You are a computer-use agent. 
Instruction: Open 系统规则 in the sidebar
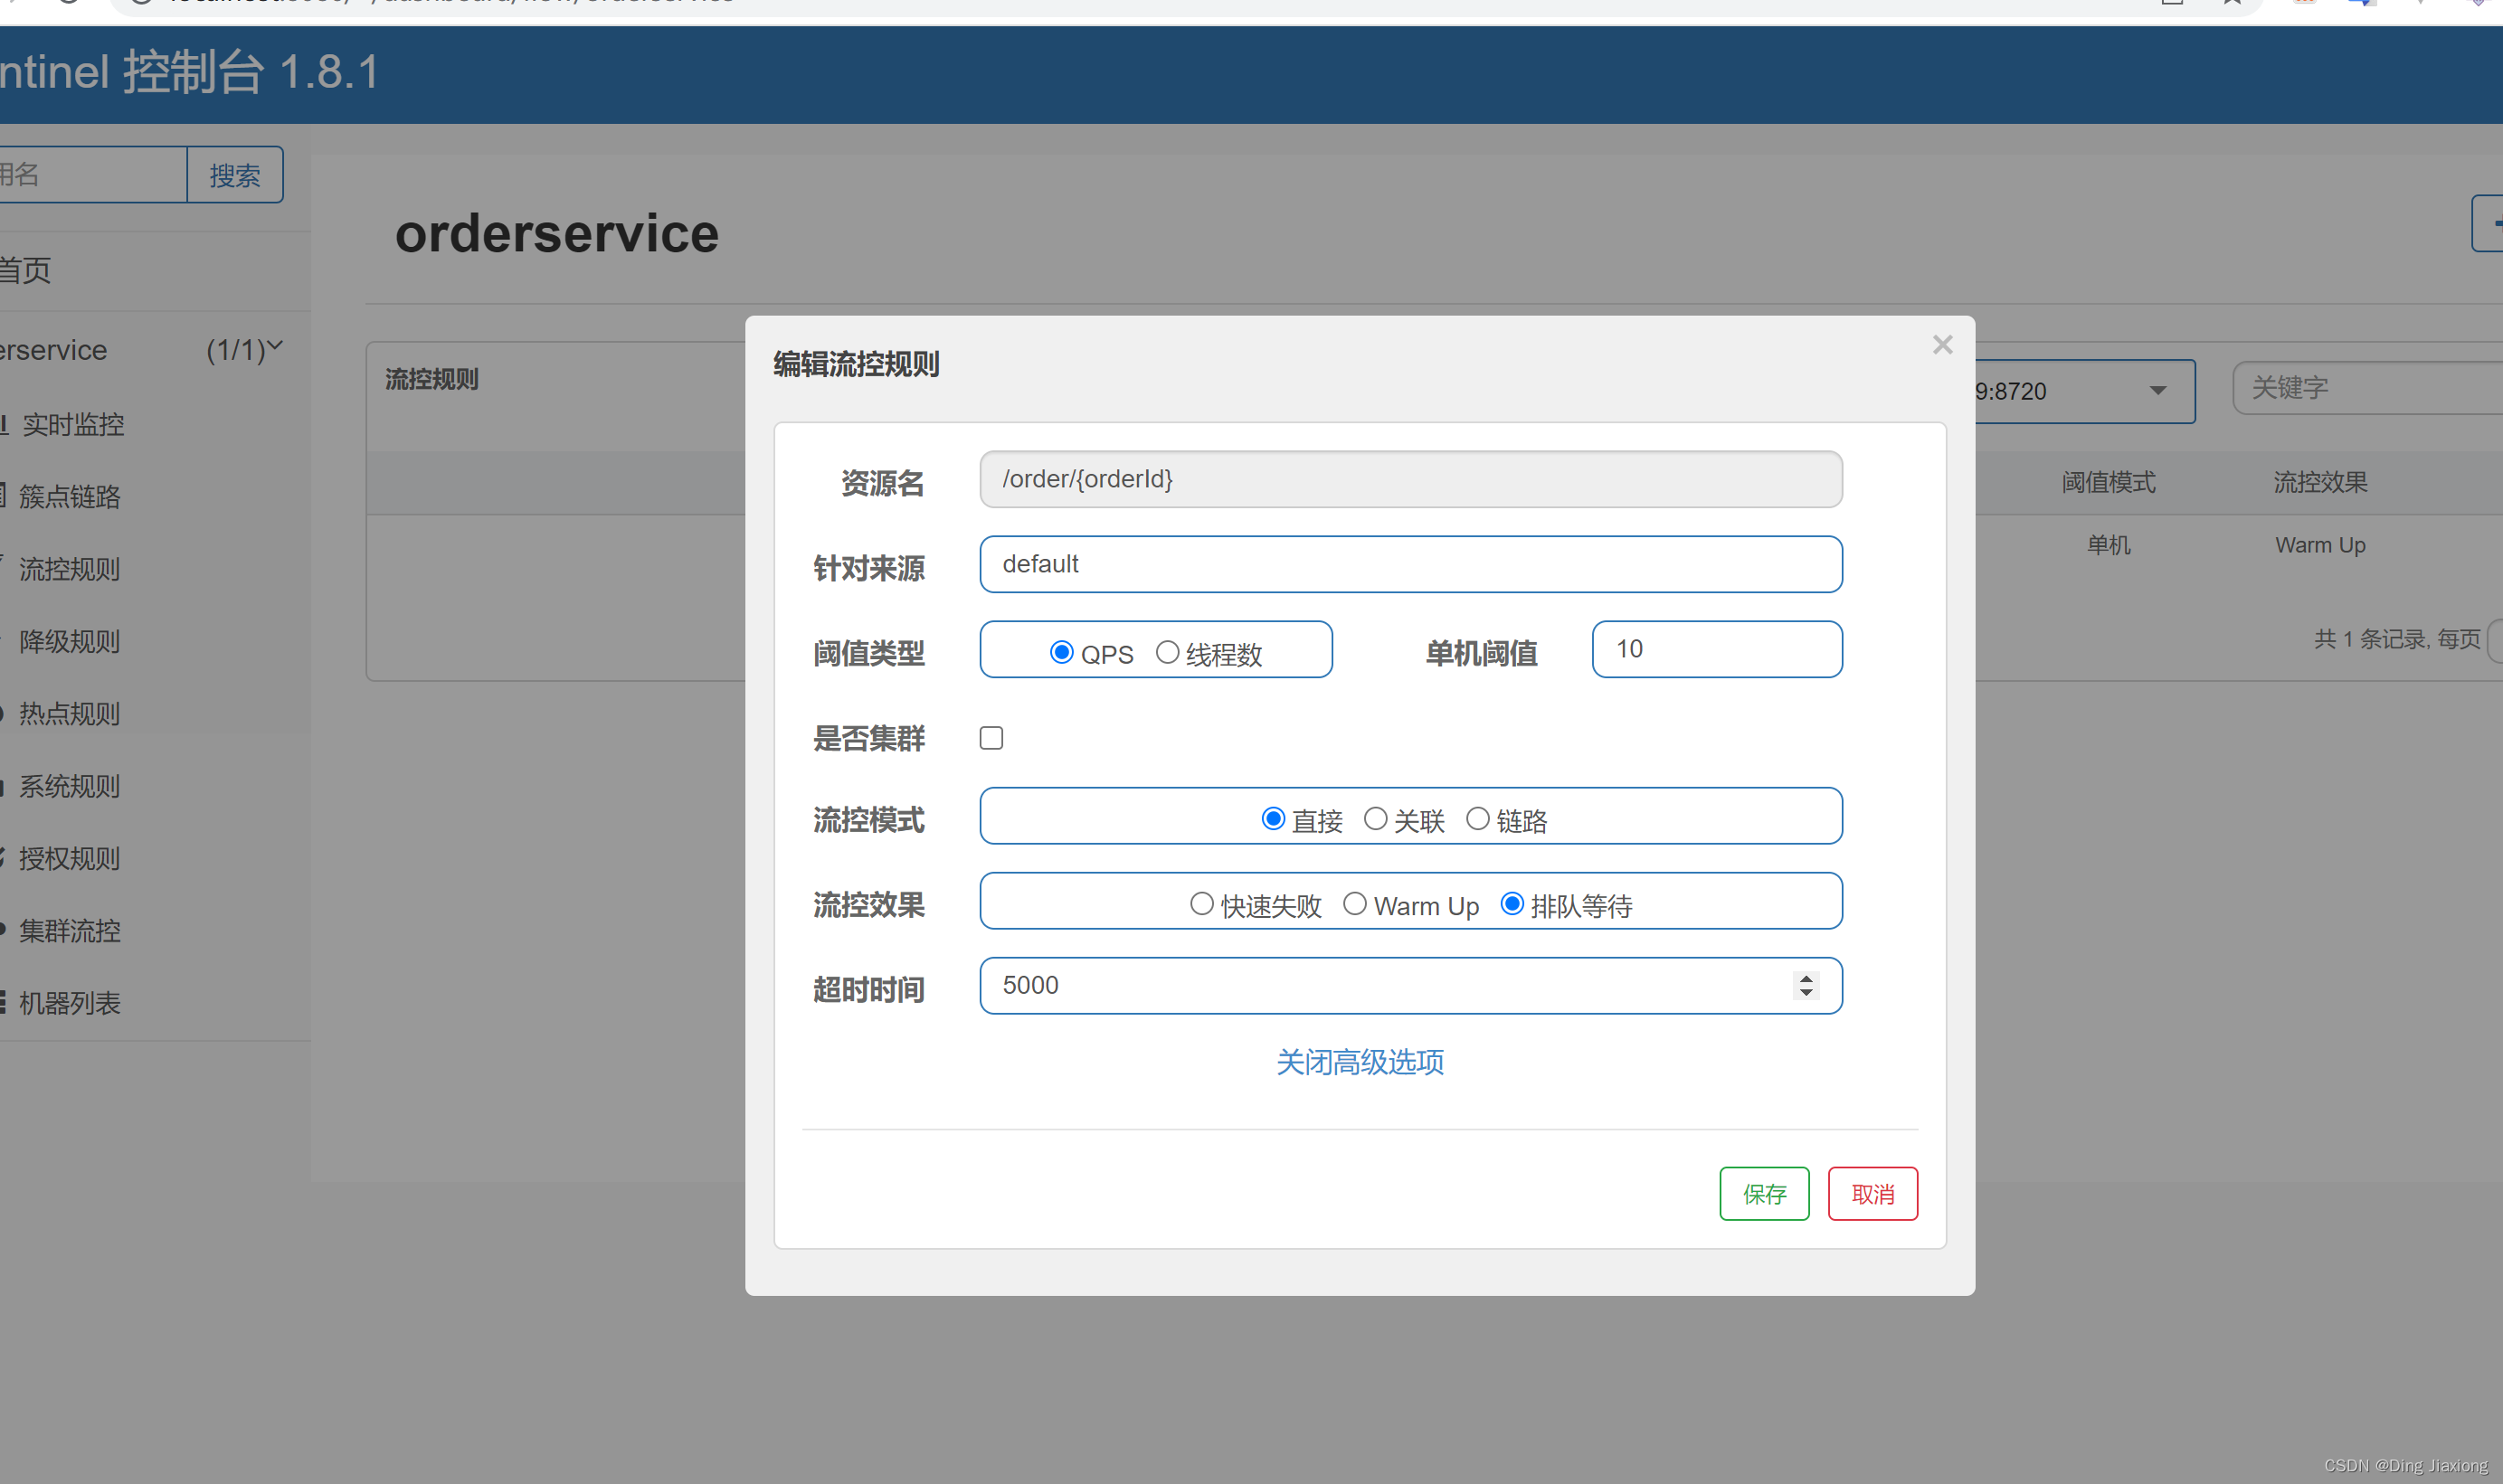coord(155,786)
